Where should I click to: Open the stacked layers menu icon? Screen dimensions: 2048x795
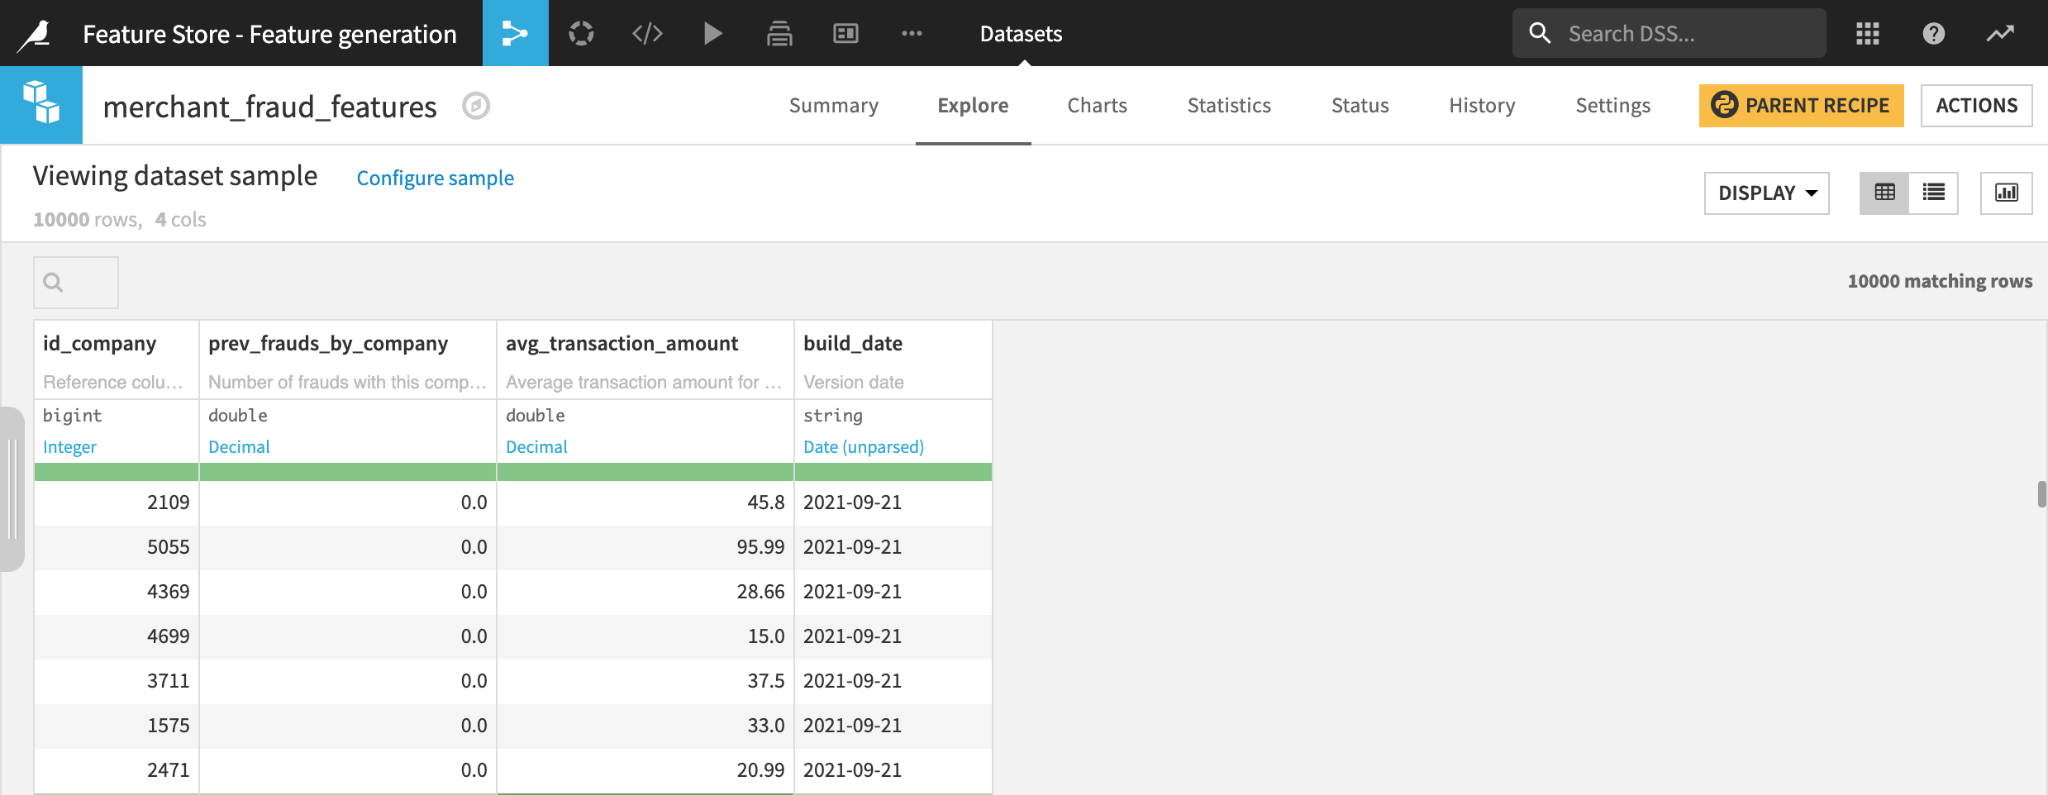click(779, 33)
